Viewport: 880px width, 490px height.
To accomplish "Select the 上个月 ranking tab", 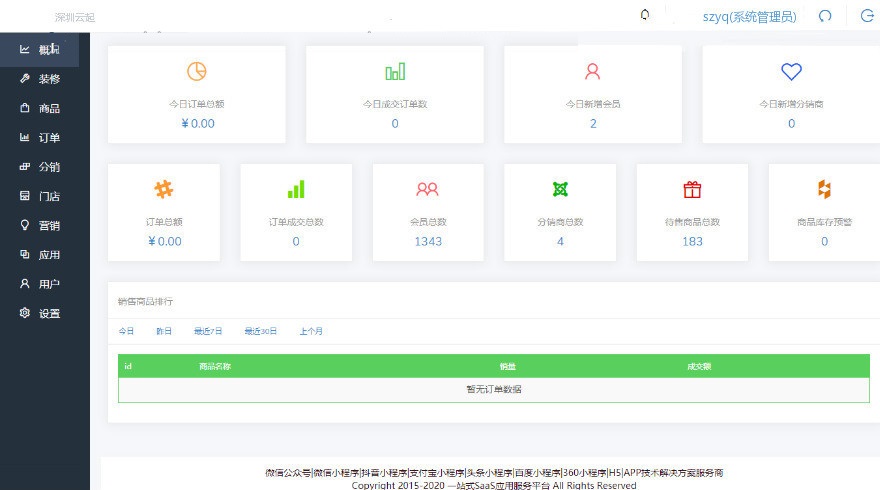I will 311,331.
